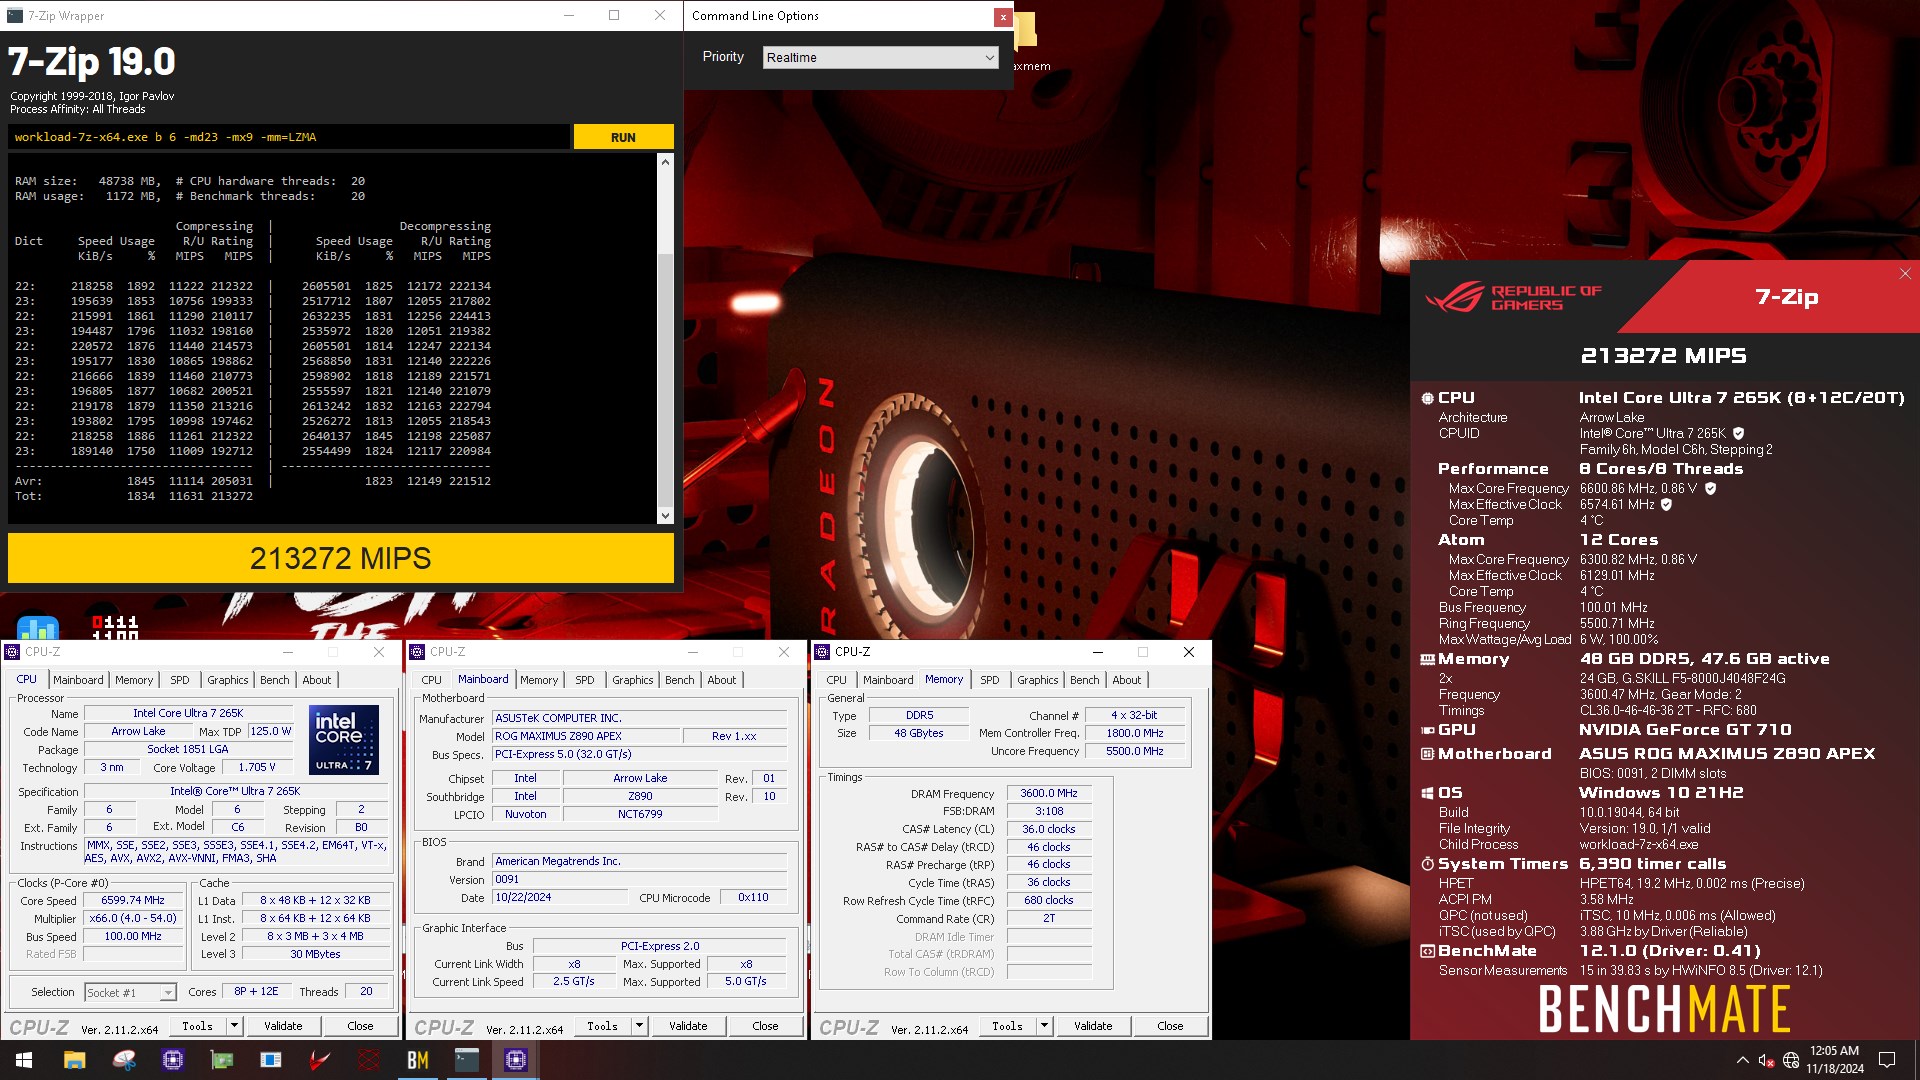
Task: Open the blue window taskbar icon
Action: 271,1060
